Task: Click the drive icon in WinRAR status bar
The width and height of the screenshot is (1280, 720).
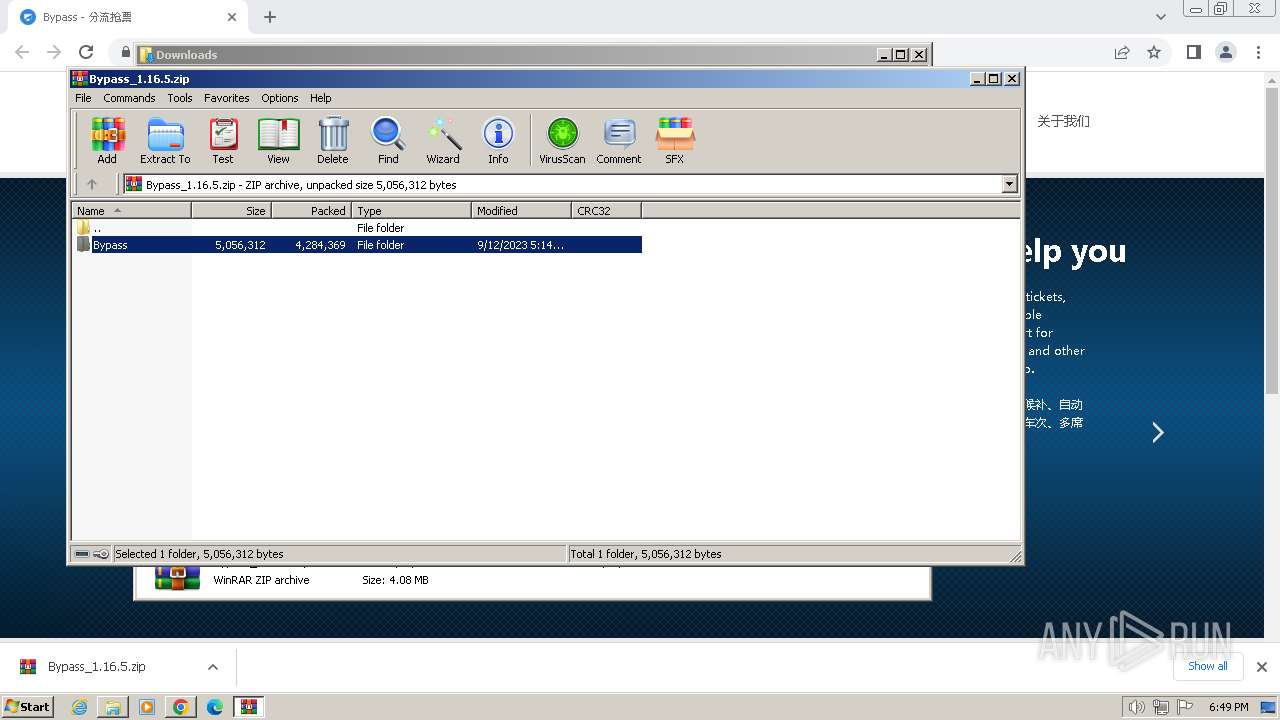Action: 82,554
